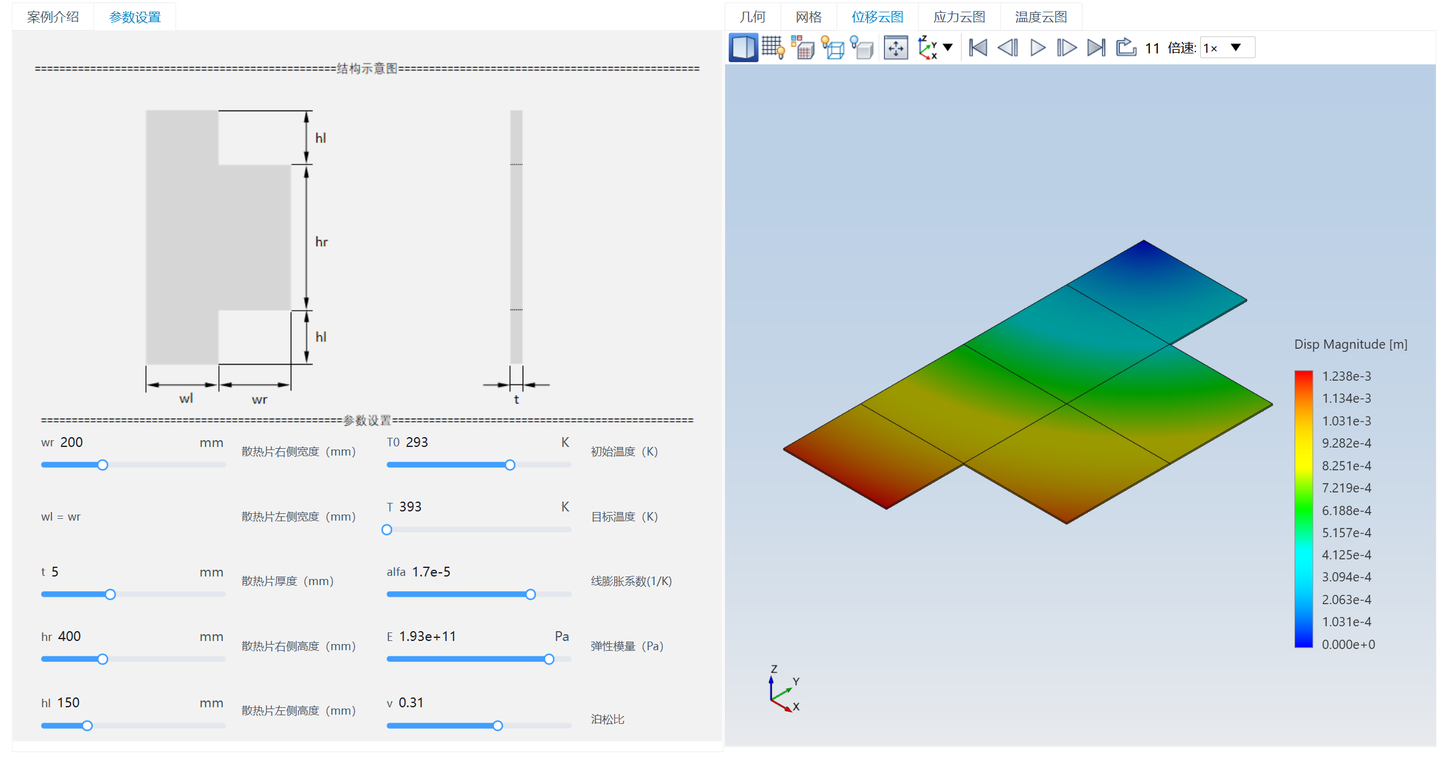The height and width of the screenshot is (757, 1440).
Task: Click the XYZ view orientation icon
Action: click(x=928, y=47)
